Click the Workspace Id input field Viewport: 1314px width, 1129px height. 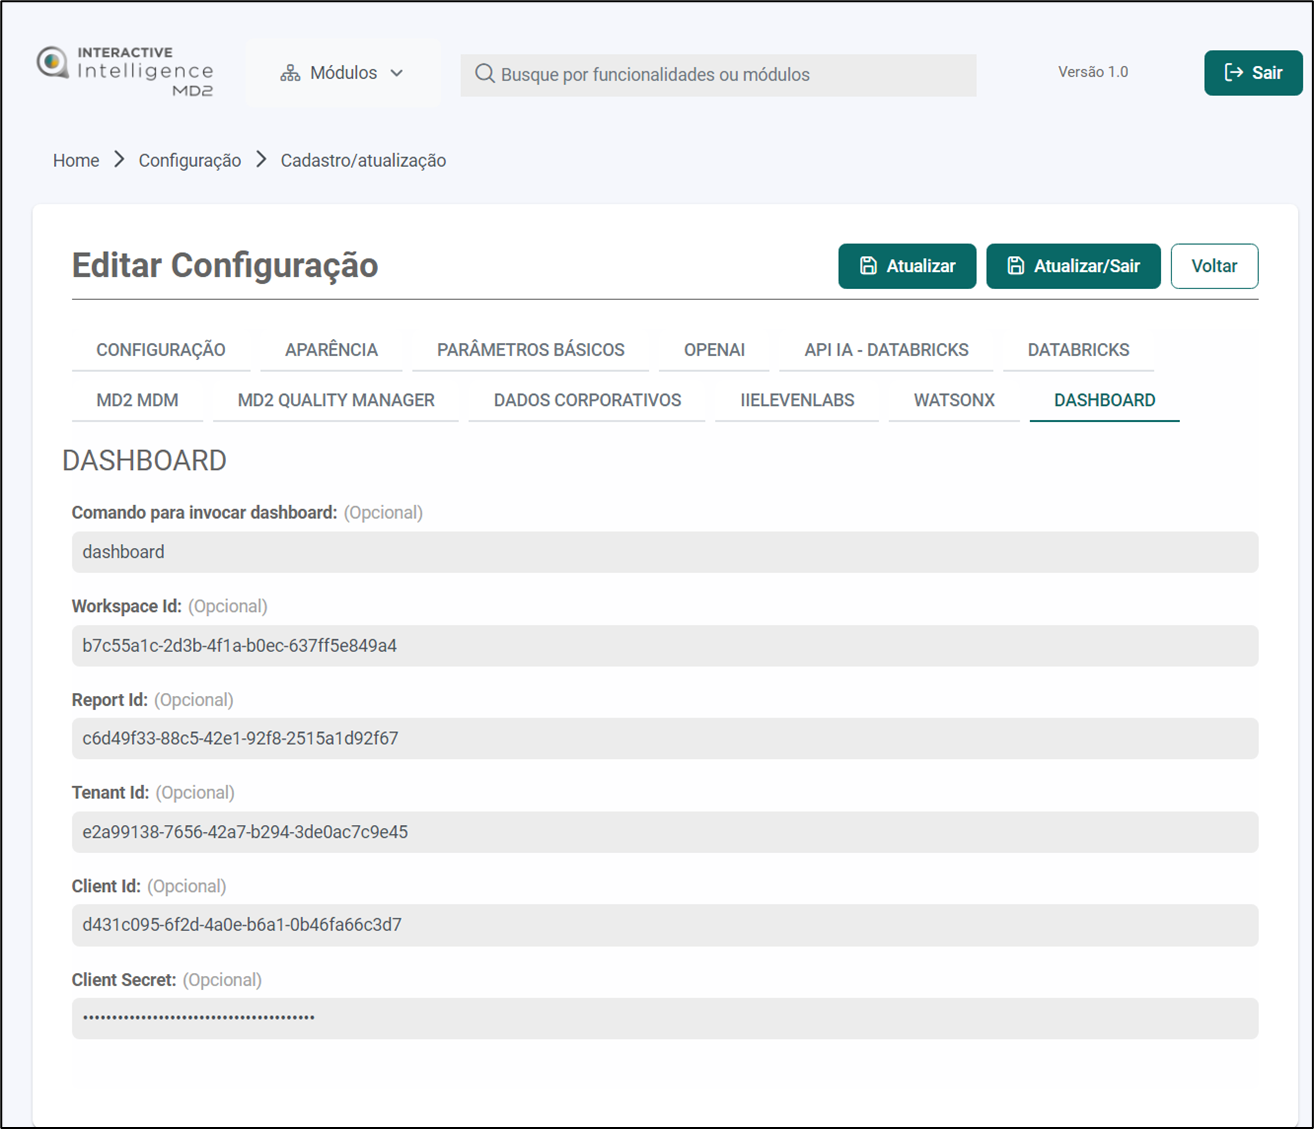pos(664,646)
